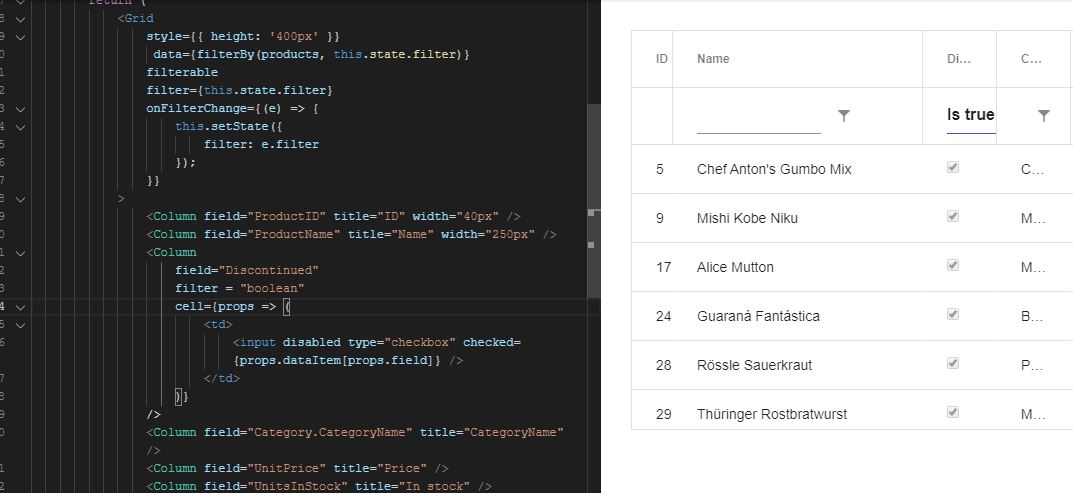Image resolution: width=1073 pixels, height=493 pixels.
Task: Collapse the this.setState block fold chevron
Action: [21, 126]
